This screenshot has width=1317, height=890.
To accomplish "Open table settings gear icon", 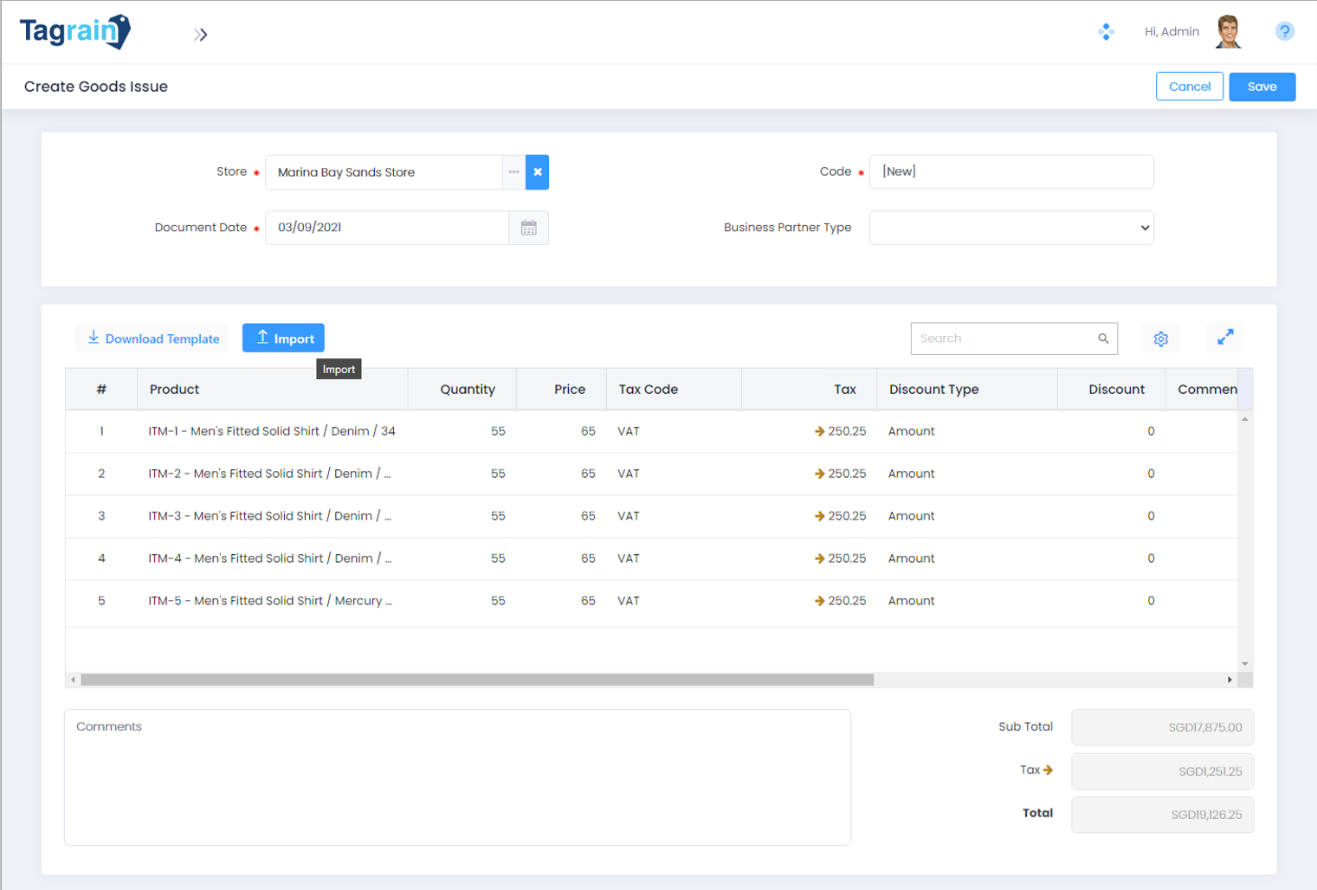I will [1160, 339].
